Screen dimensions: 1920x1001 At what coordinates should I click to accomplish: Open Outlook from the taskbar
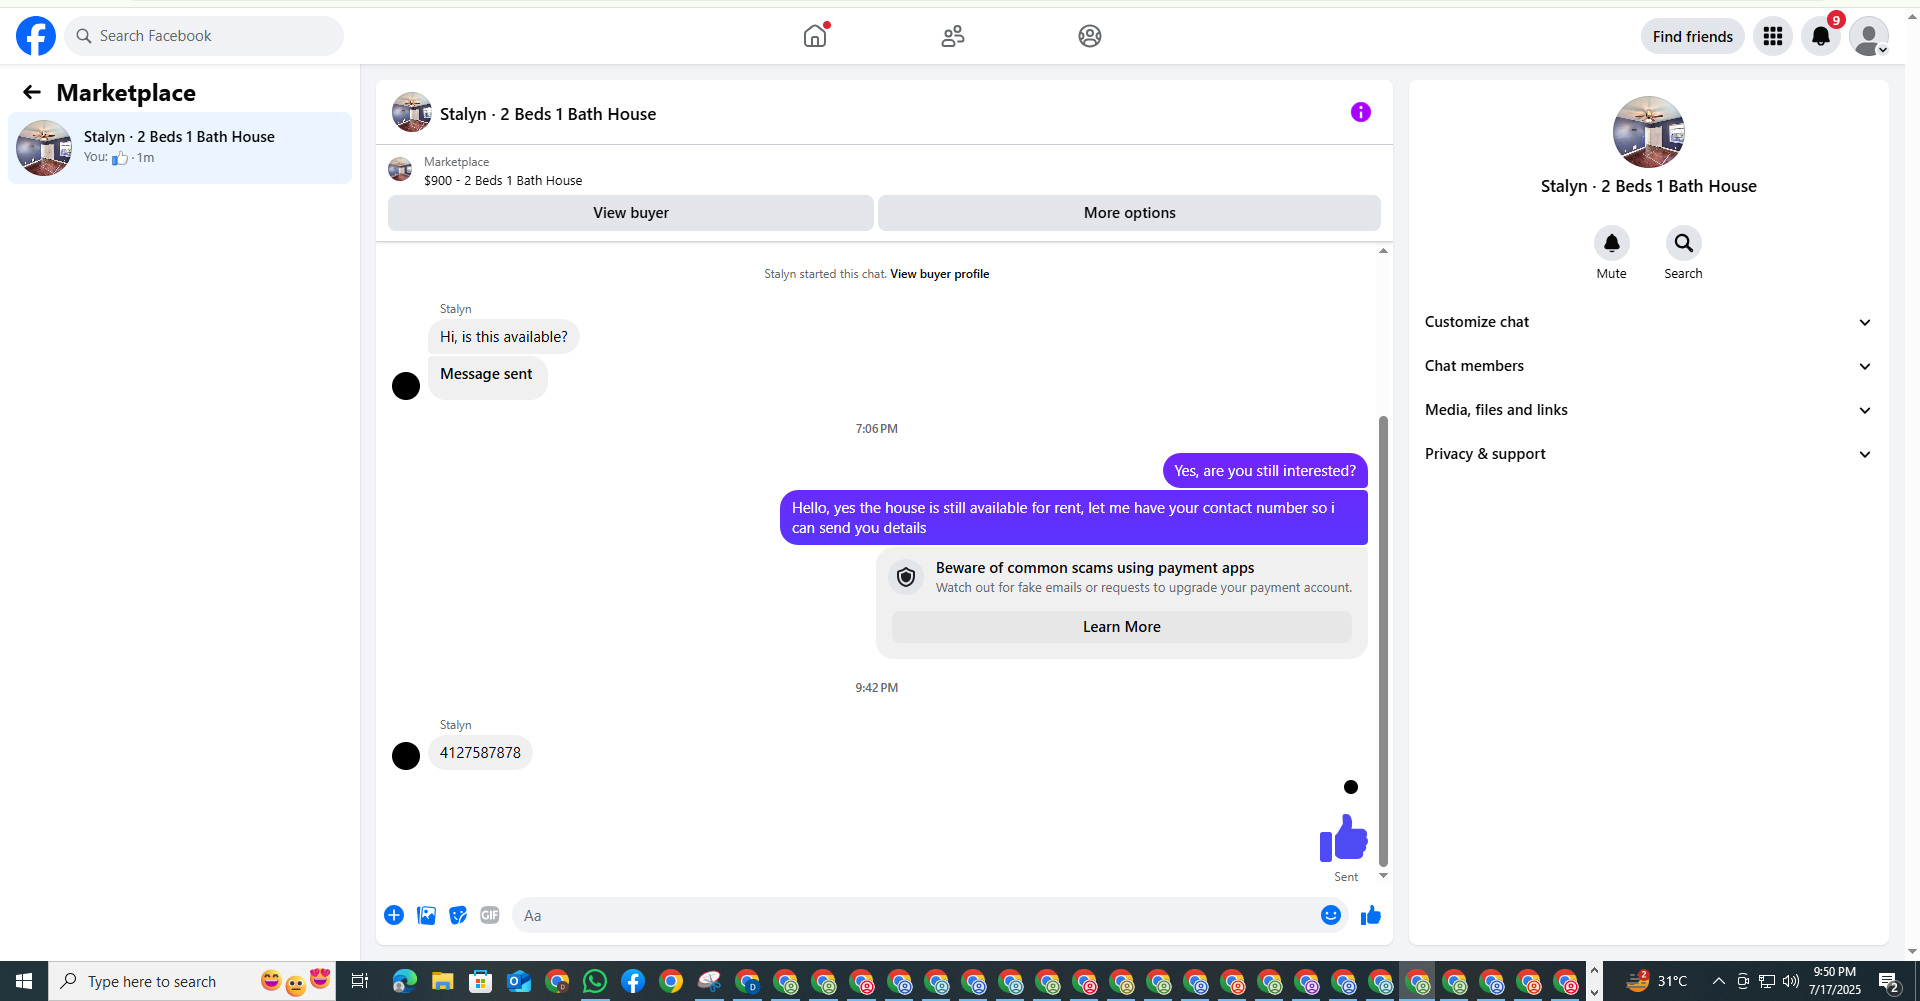[519, 981]
